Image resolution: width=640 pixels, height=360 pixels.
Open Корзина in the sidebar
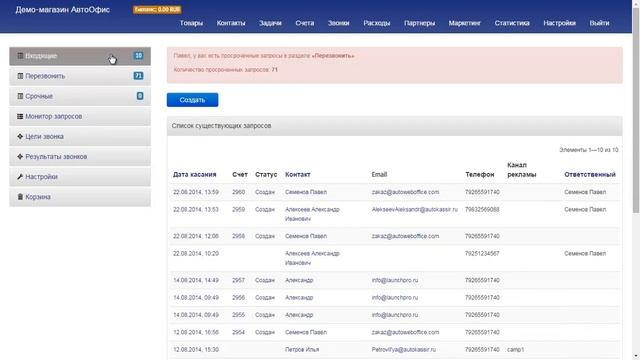[80, 197]
